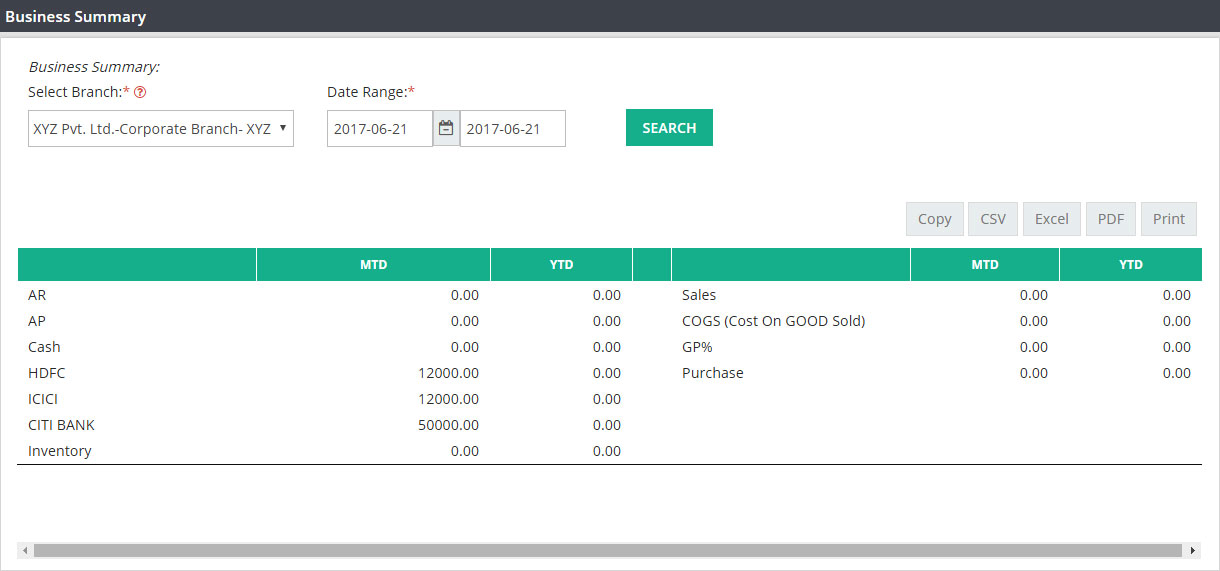The width and height of the screenshot is (1220, 571).
Task: Open the date range calendar icon
Action: click(x=446, y=128)
